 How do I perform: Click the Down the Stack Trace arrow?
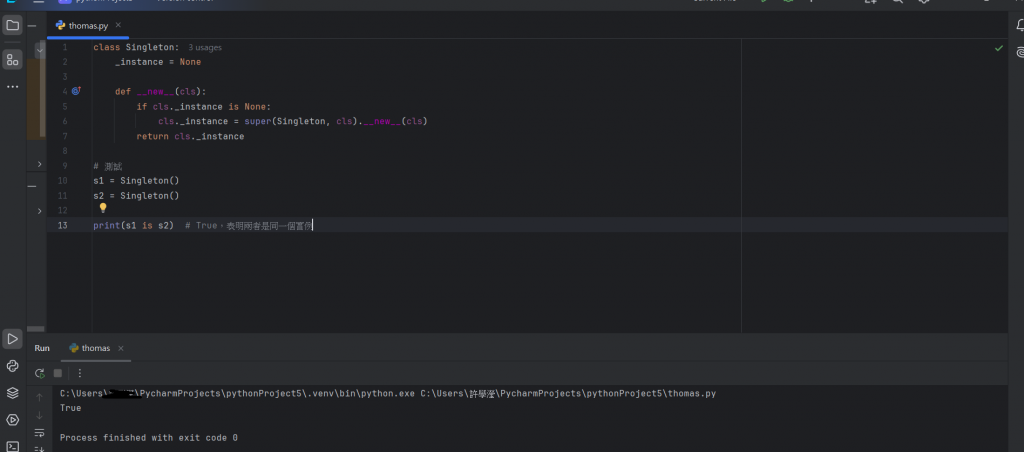[40, 415]
